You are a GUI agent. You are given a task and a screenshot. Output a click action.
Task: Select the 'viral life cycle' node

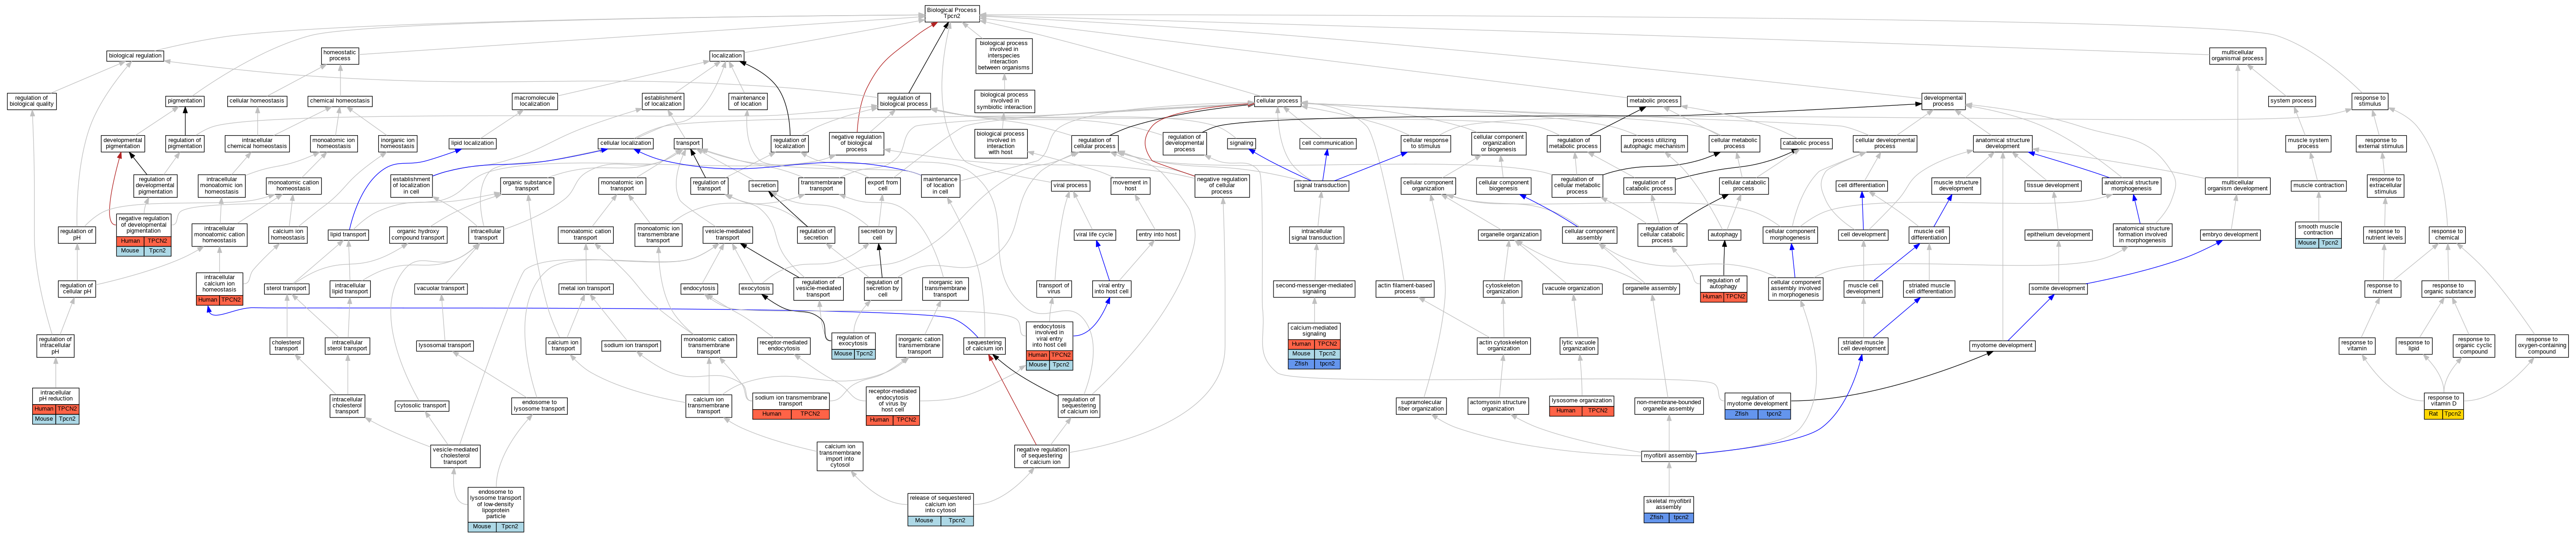1094,234
